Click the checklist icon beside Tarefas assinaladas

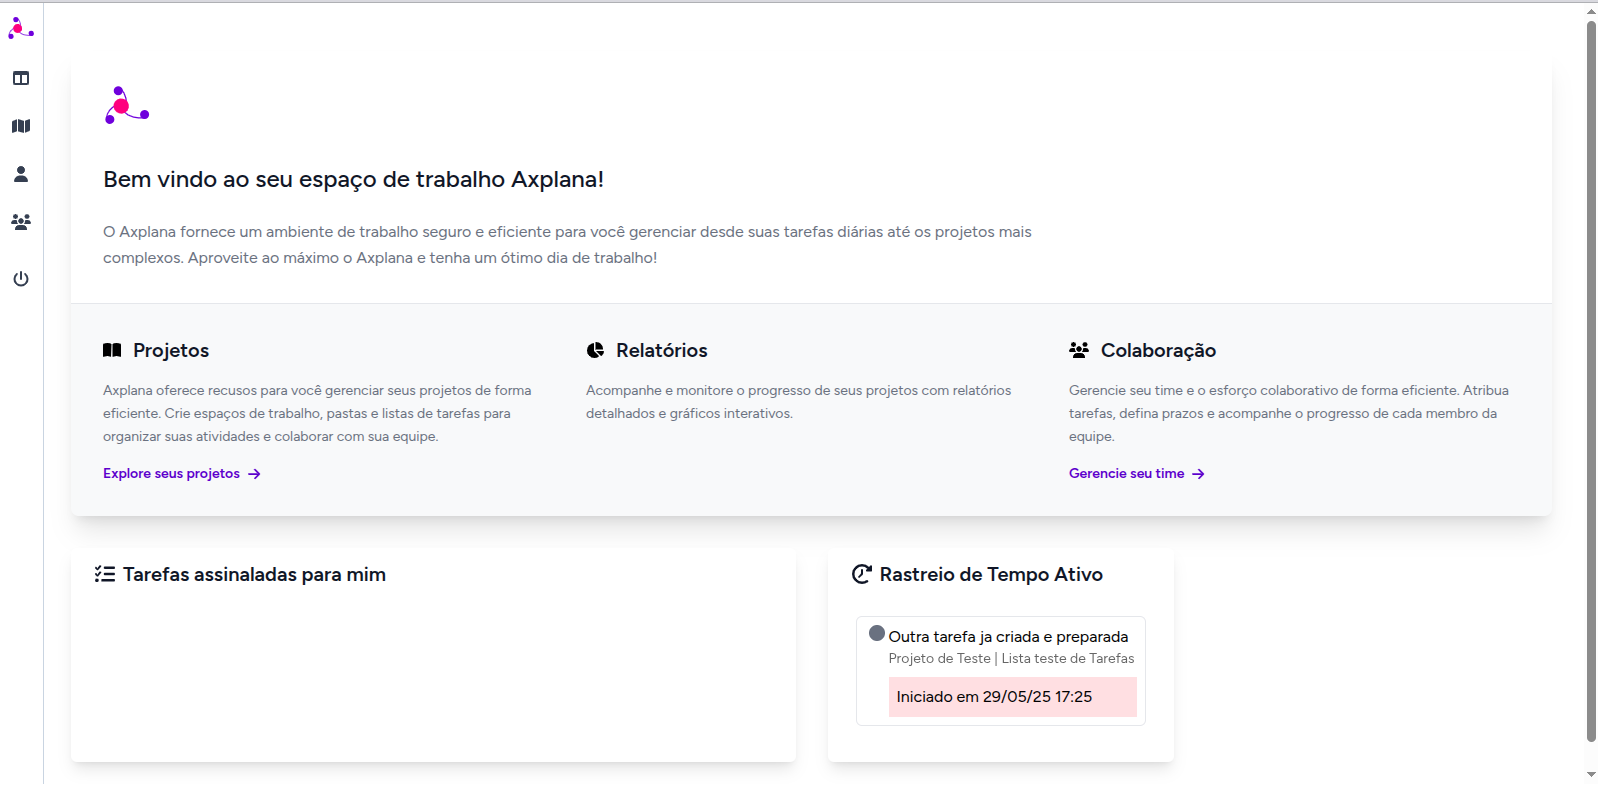[x=105, y=574]
